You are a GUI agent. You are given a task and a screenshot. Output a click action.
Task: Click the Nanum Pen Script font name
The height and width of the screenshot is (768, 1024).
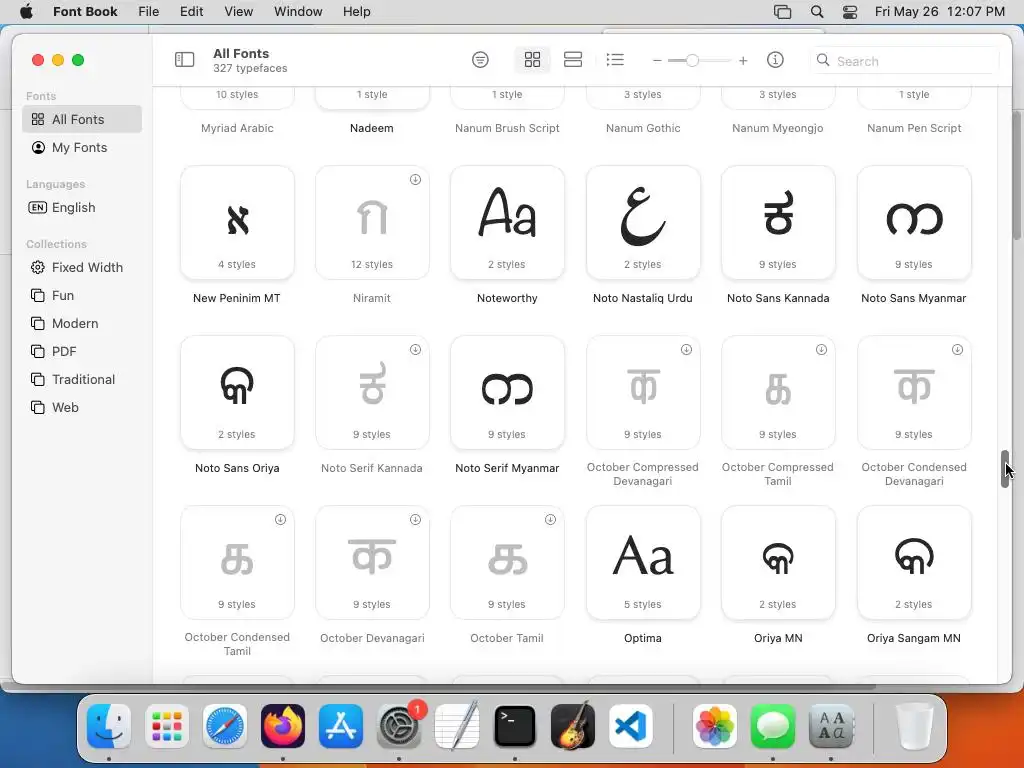point(914,128)
